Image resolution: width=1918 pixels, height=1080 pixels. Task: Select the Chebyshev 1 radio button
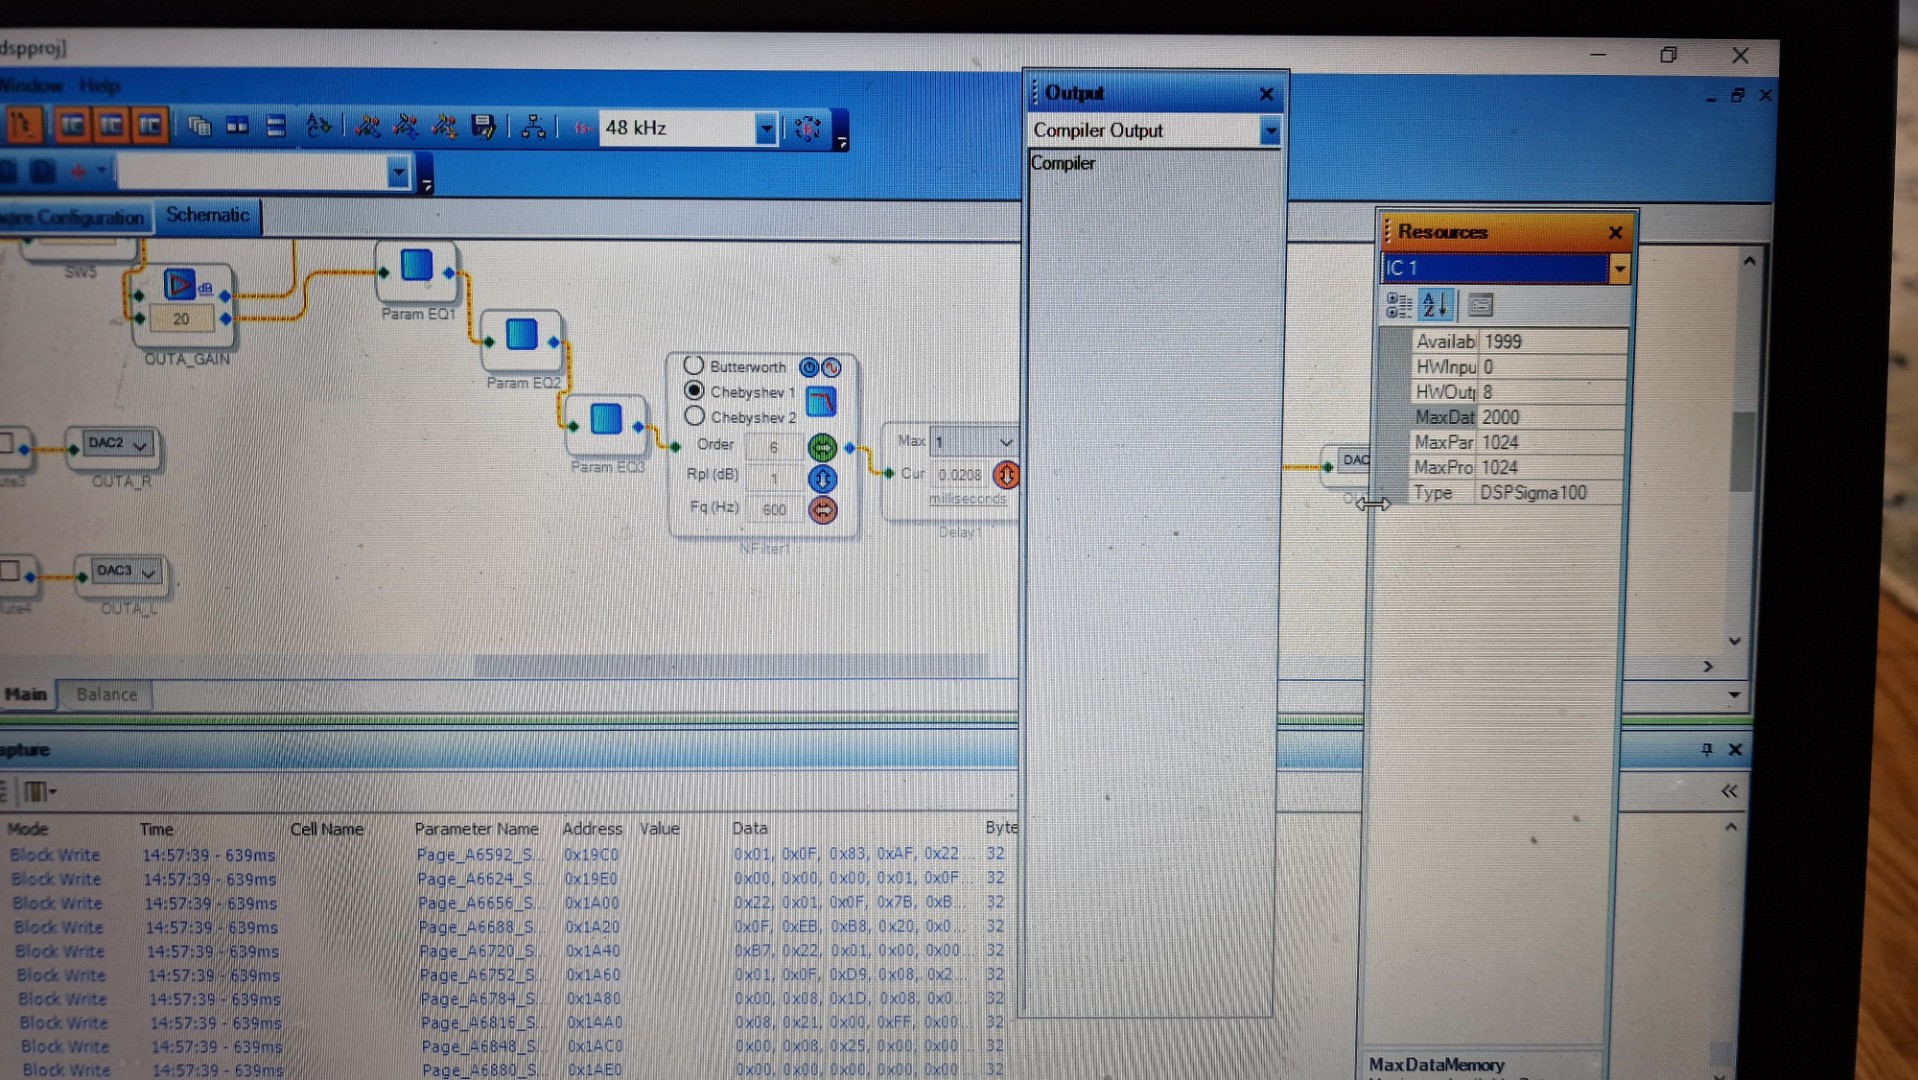coord(694,391)
